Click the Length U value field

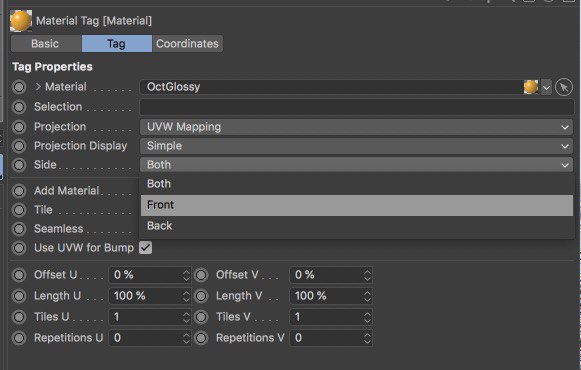tap(150, 296)
